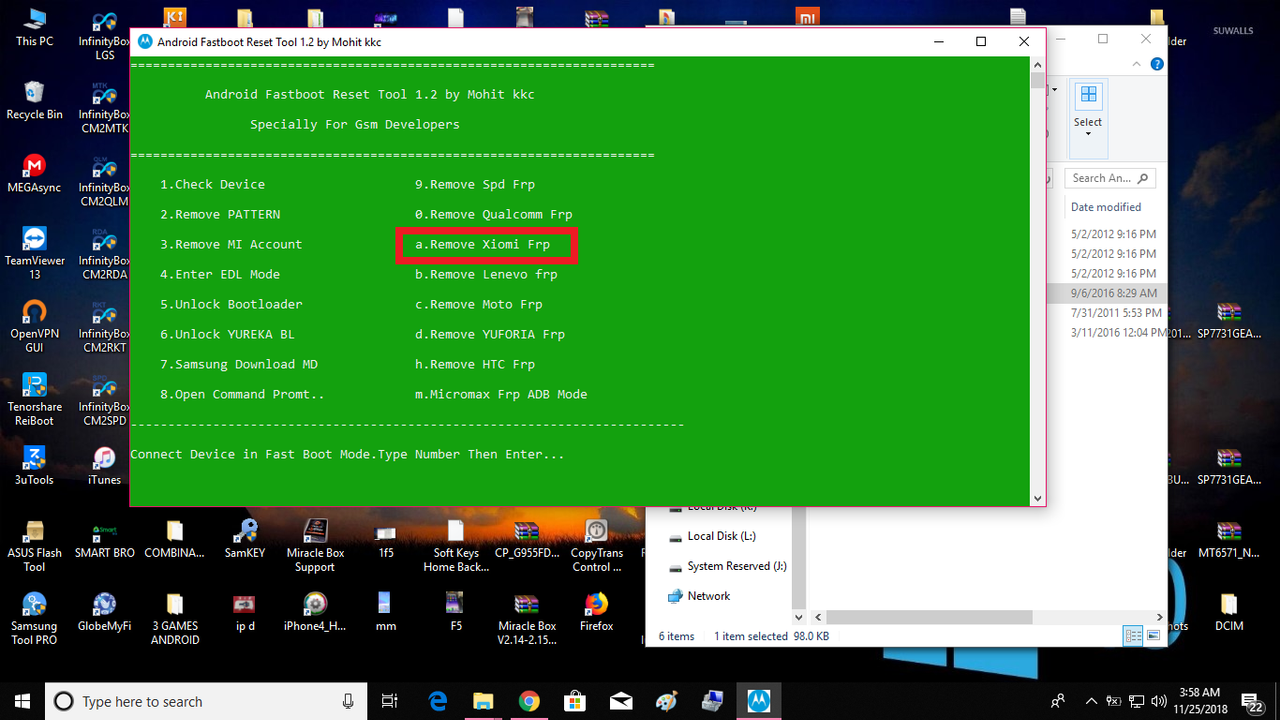Click the taskbar microphone icon
Image resolution: width=1280 pixels, height=720 pixels.
click(347, 701)
